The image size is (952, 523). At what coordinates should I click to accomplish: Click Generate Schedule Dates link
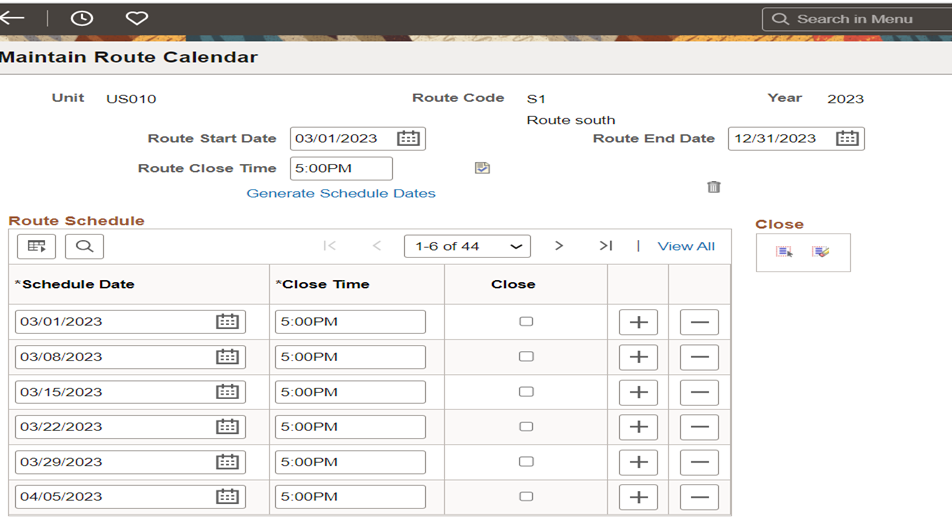click(341, 193)
